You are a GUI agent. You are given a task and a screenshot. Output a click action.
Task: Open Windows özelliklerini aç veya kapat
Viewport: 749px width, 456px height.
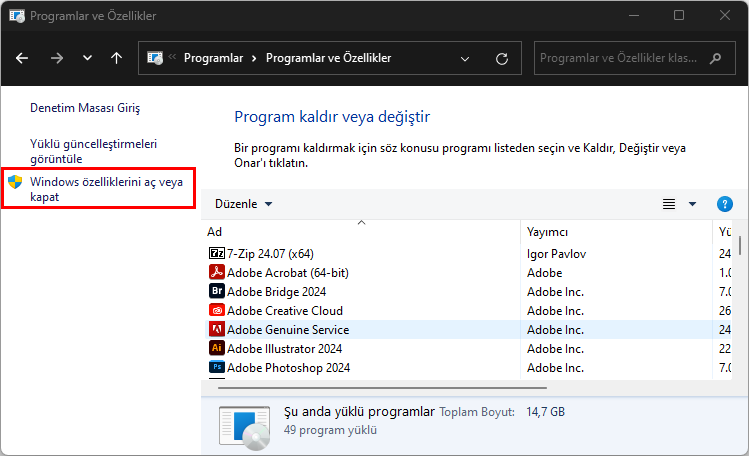pos(106,189)
